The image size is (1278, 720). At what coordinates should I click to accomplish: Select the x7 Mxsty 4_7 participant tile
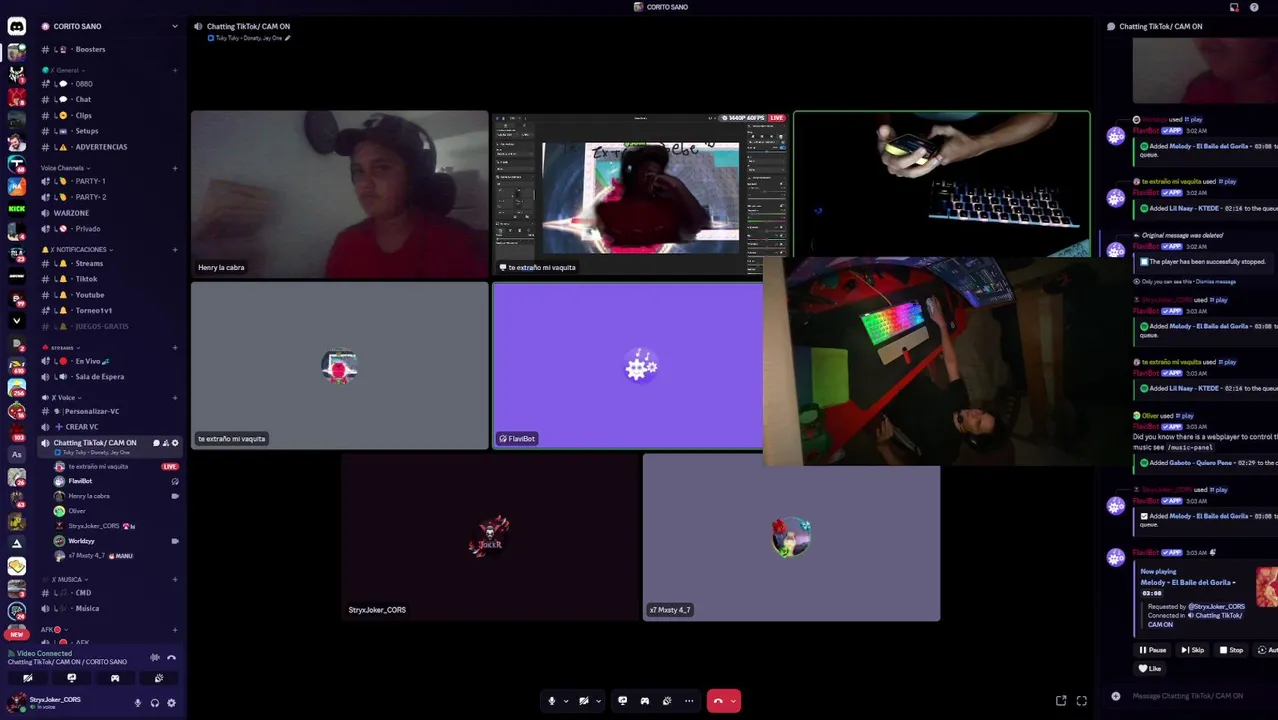pos(791,537)
